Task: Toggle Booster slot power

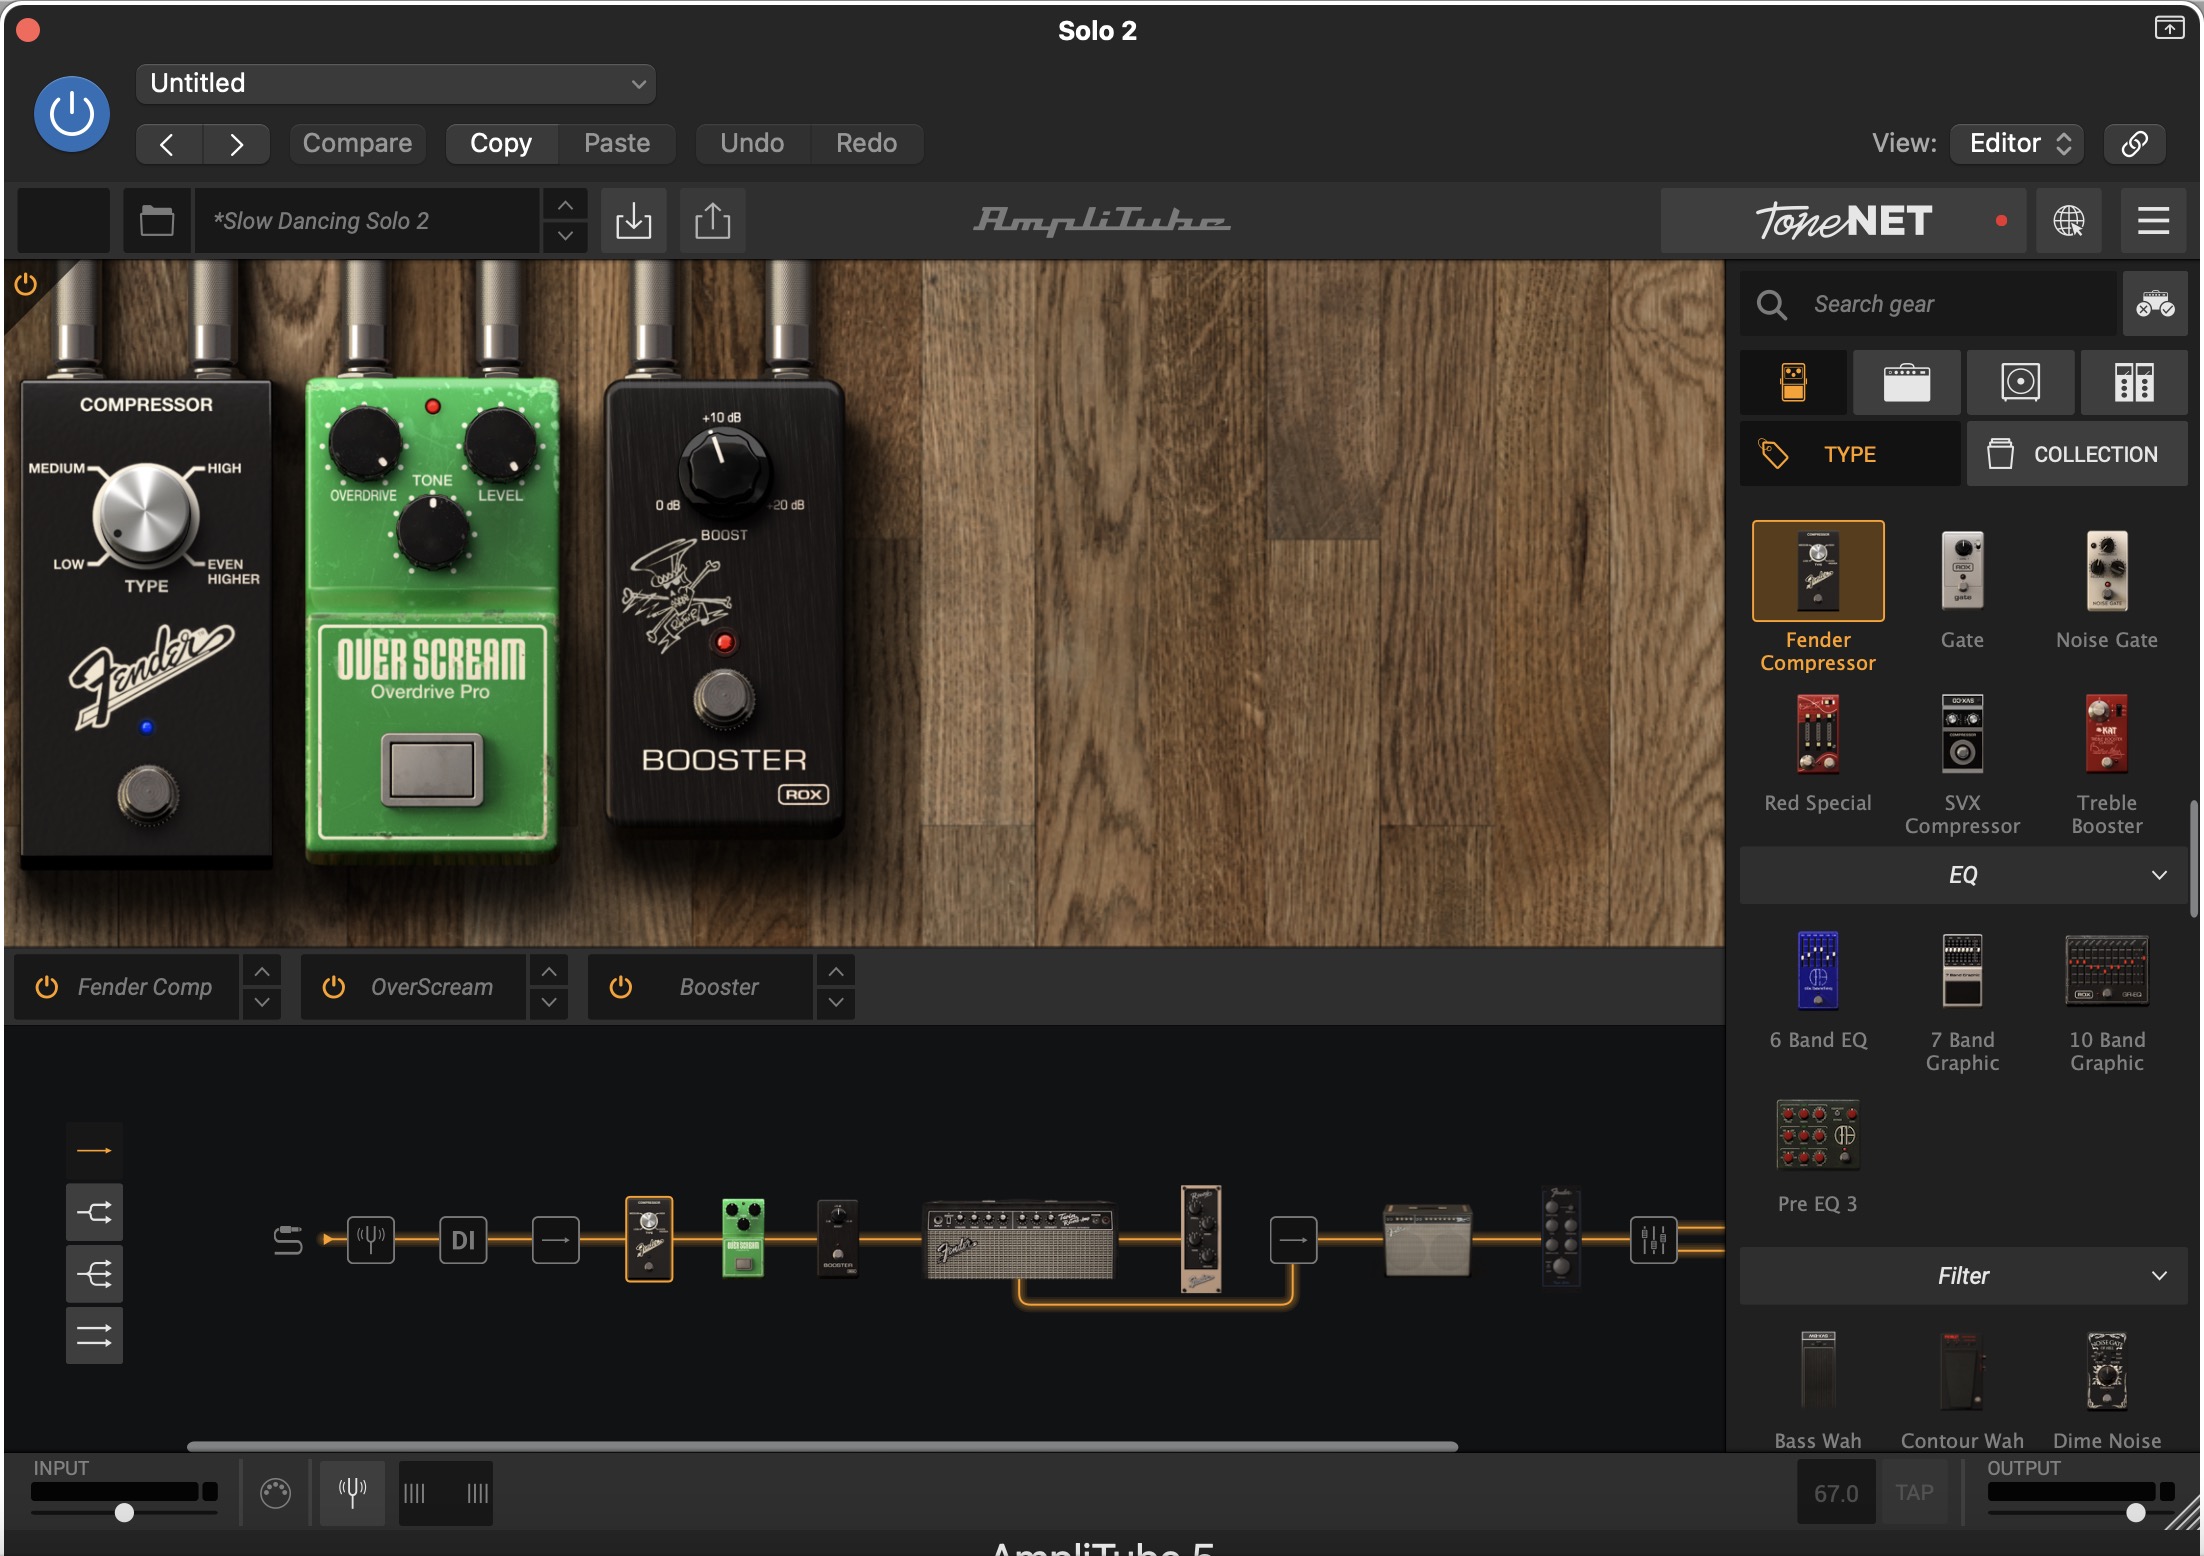Action: tap(620, 988)
